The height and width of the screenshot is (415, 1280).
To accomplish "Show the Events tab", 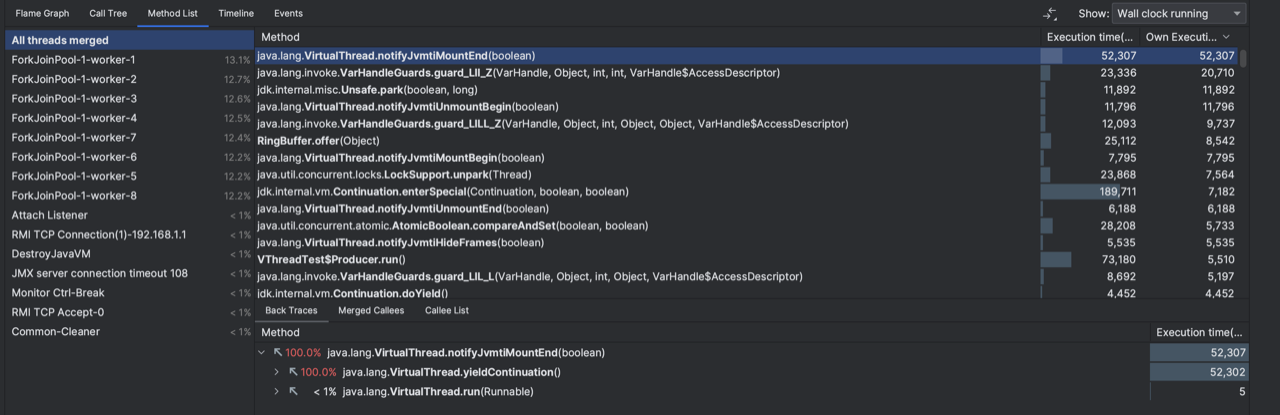I will (x=288, y=14).
